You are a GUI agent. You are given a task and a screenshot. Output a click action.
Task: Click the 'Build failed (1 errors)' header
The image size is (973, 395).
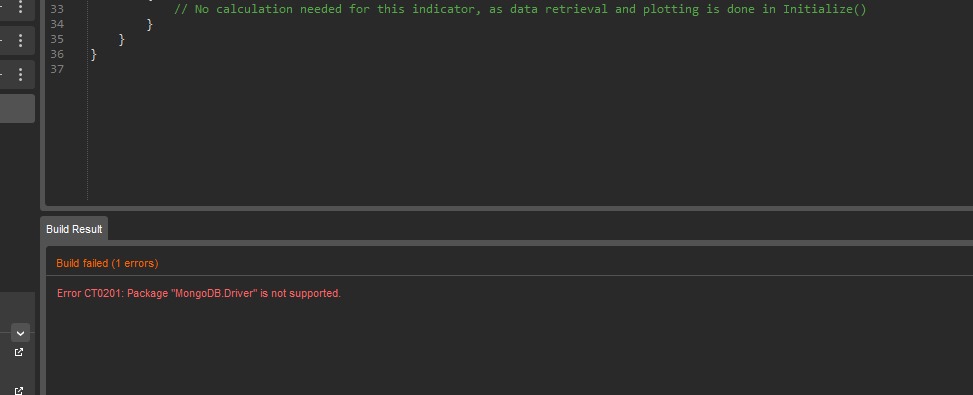tap(107, 263)
